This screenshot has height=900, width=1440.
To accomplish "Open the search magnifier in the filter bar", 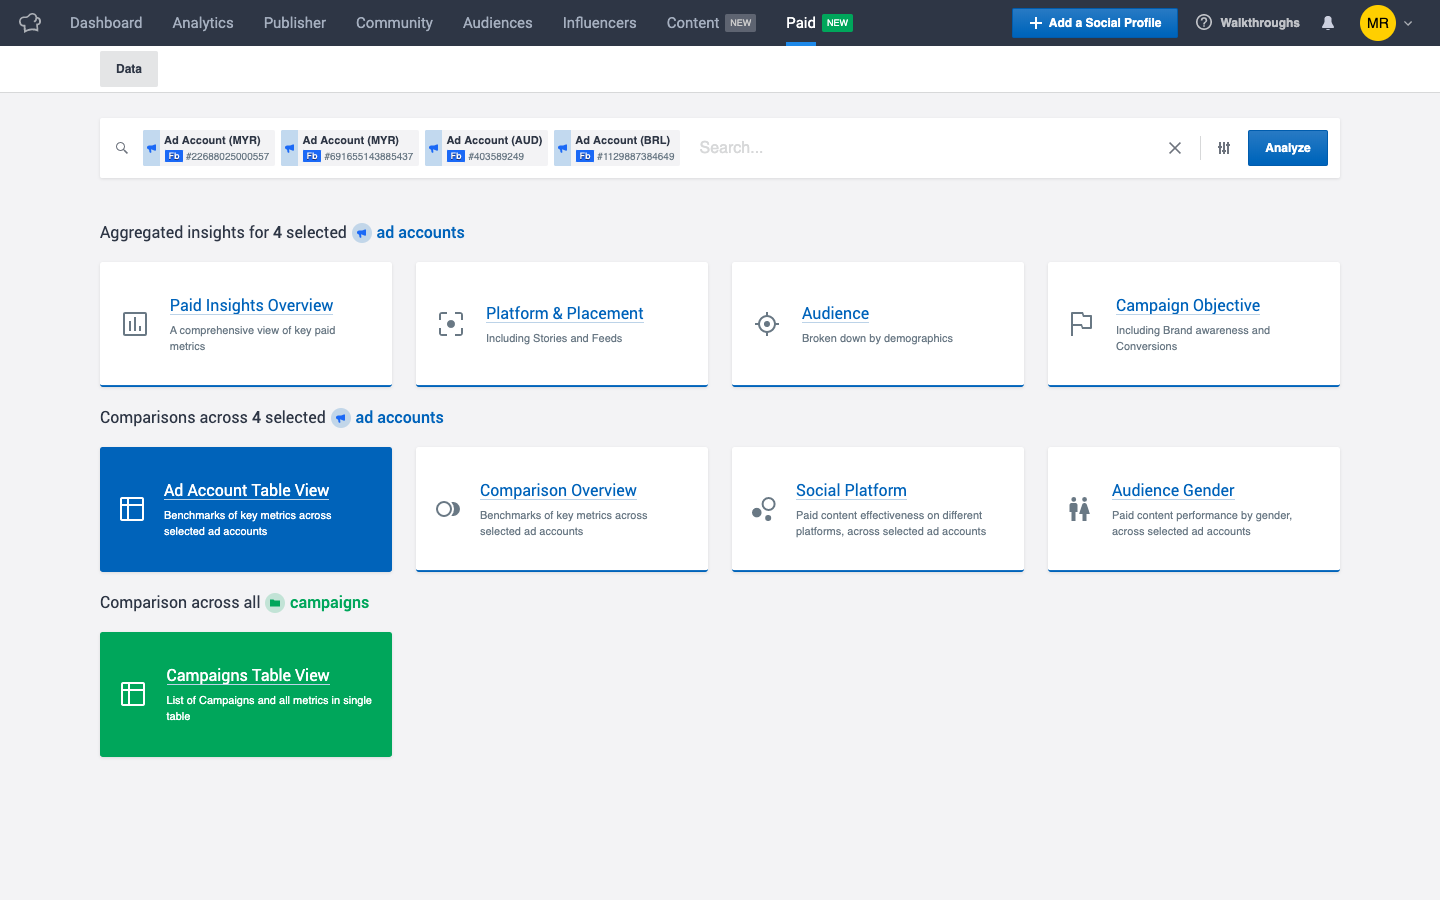I will point(121,147).
